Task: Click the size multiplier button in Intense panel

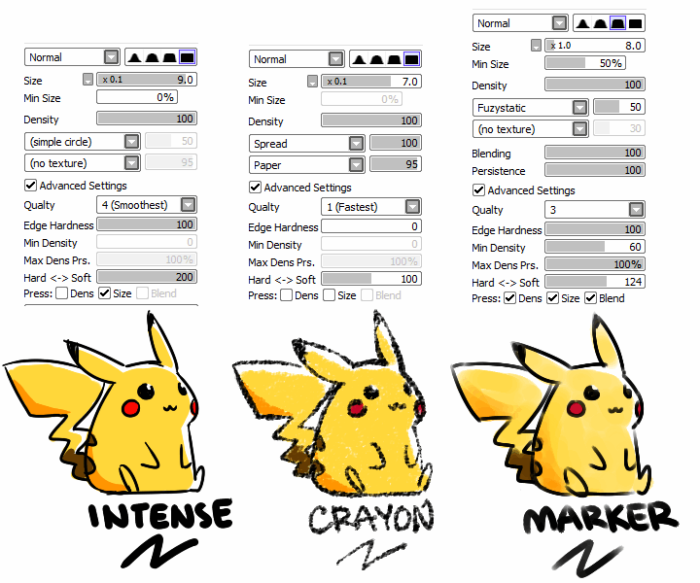Action: [88, 79]
